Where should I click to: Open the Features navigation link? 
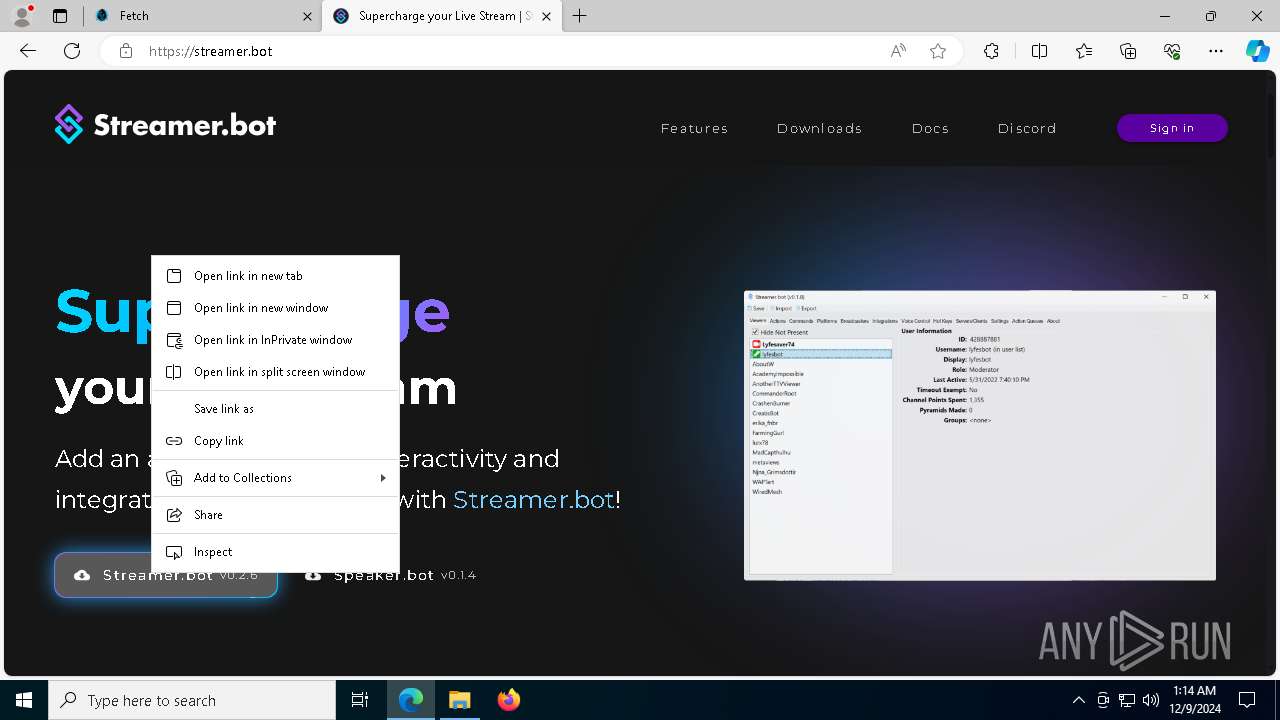point(694,128)
